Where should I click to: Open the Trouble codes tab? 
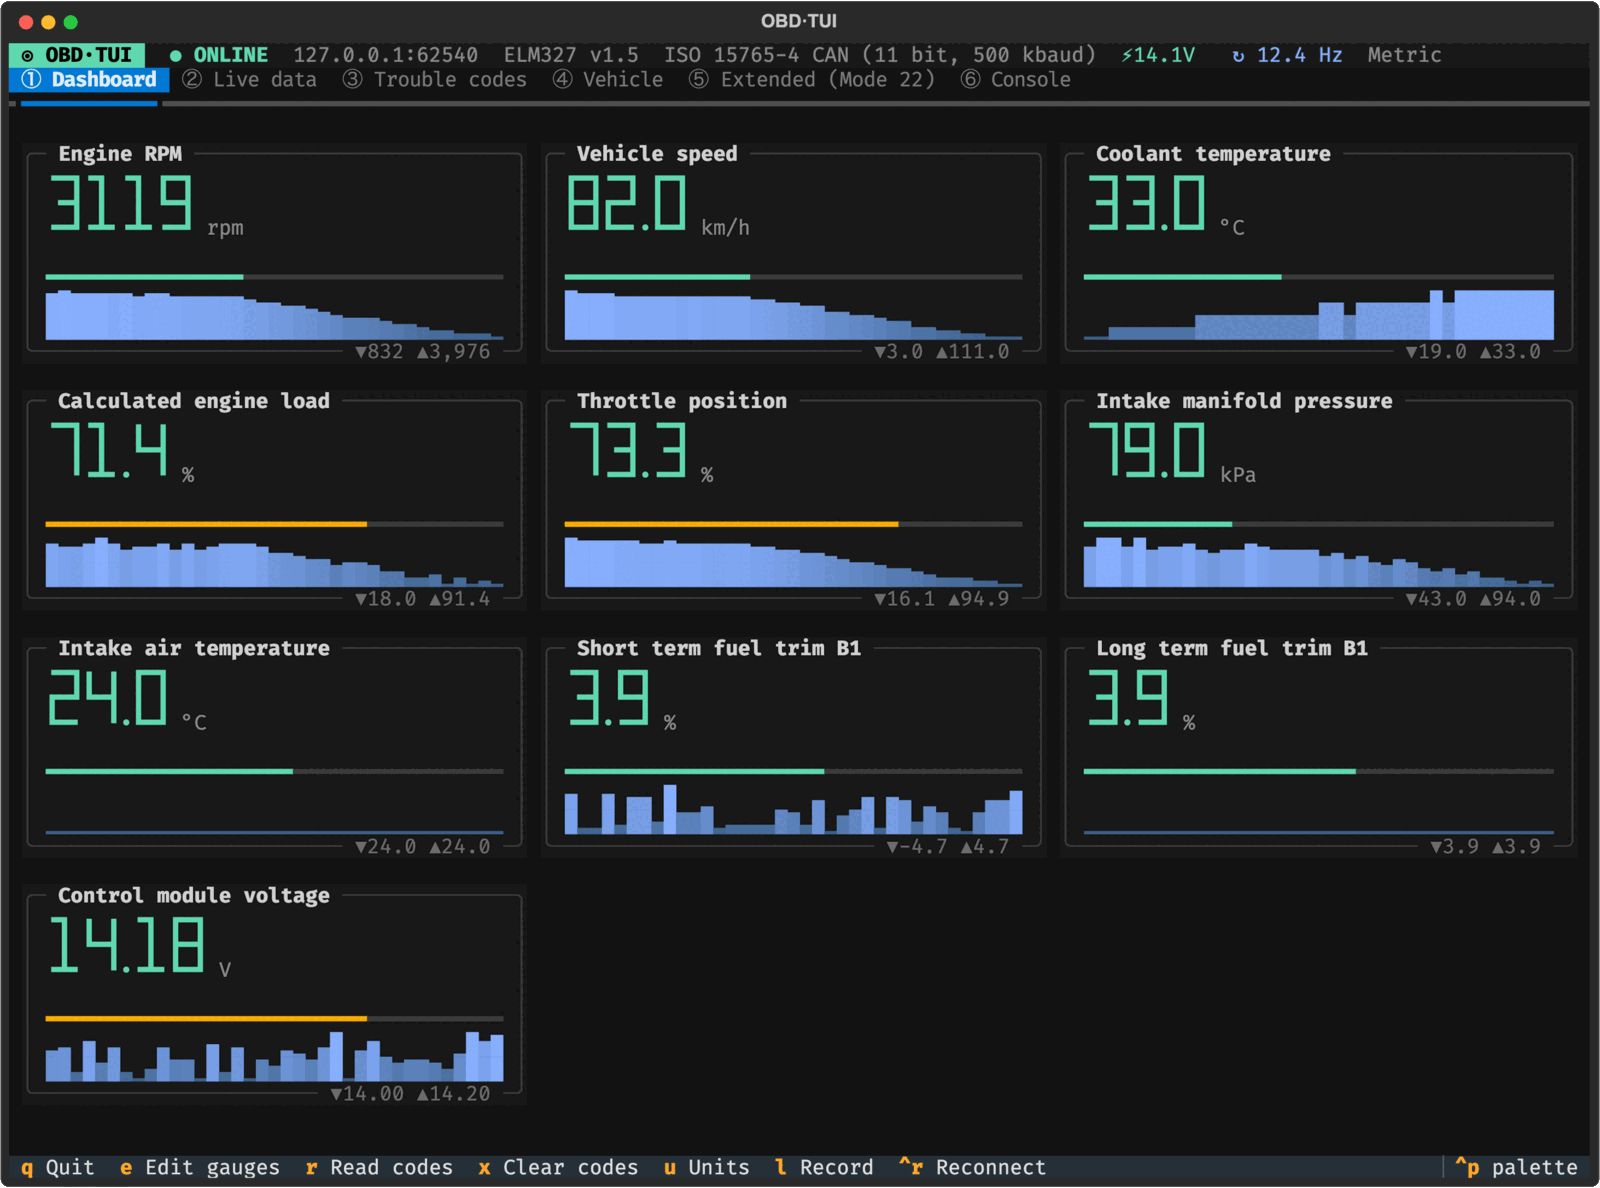pos(435,80)
